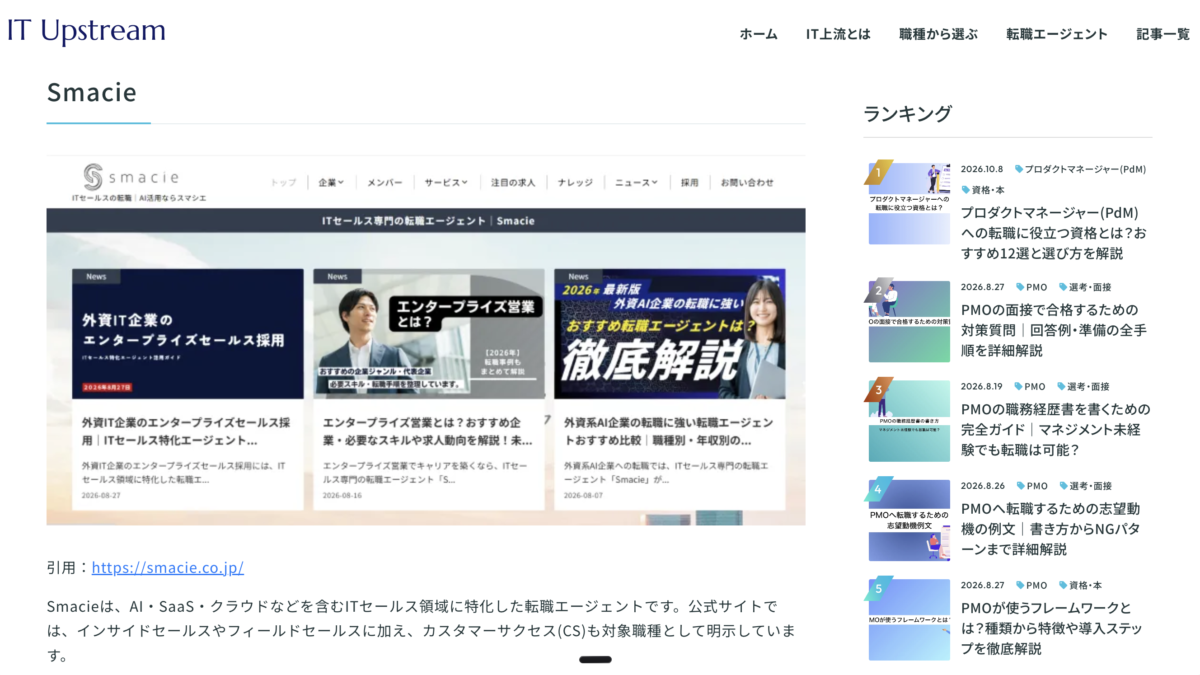
Task: Click 採用 in the Smacie screenshot menu
Action: tap(690, 183)
